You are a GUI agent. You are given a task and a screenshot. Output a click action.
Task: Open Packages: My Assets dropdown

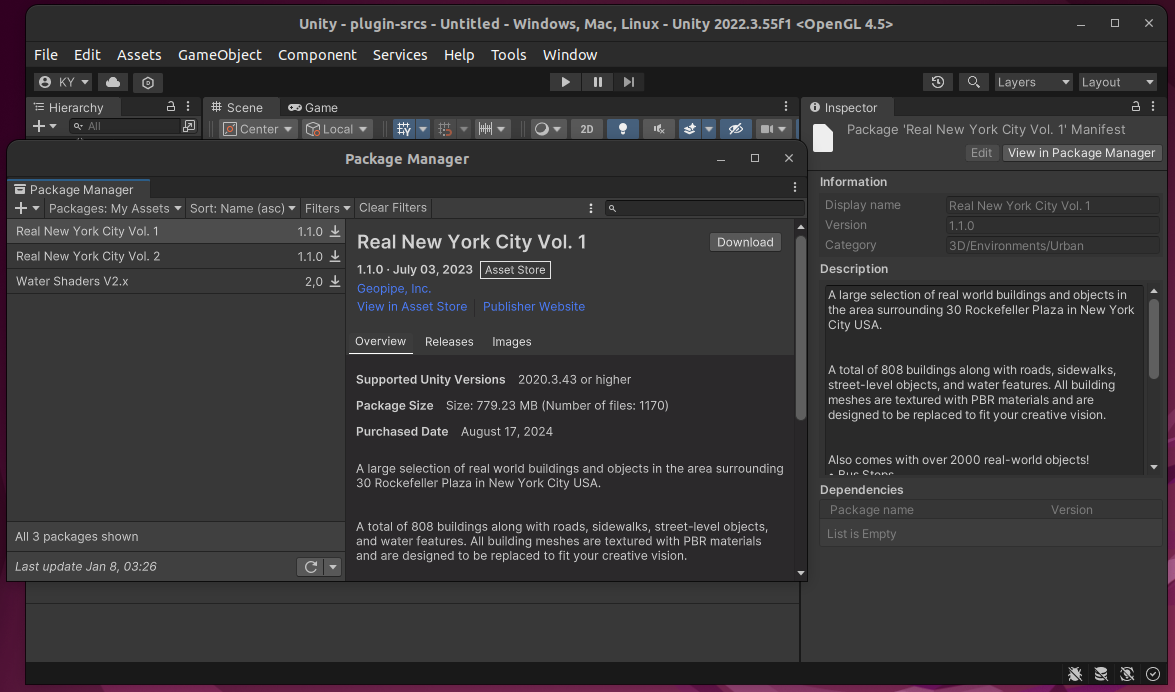(x=115, y=208)
